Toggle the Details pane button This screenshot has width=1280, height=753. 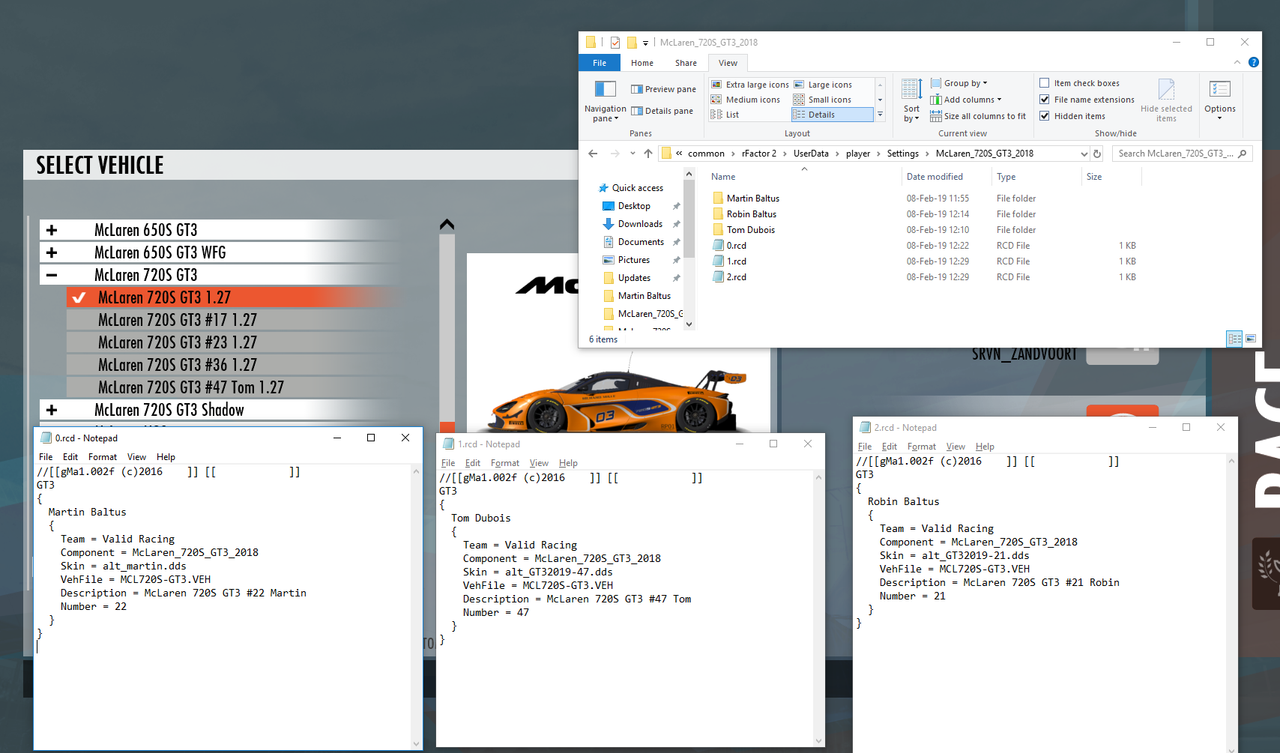661,111
